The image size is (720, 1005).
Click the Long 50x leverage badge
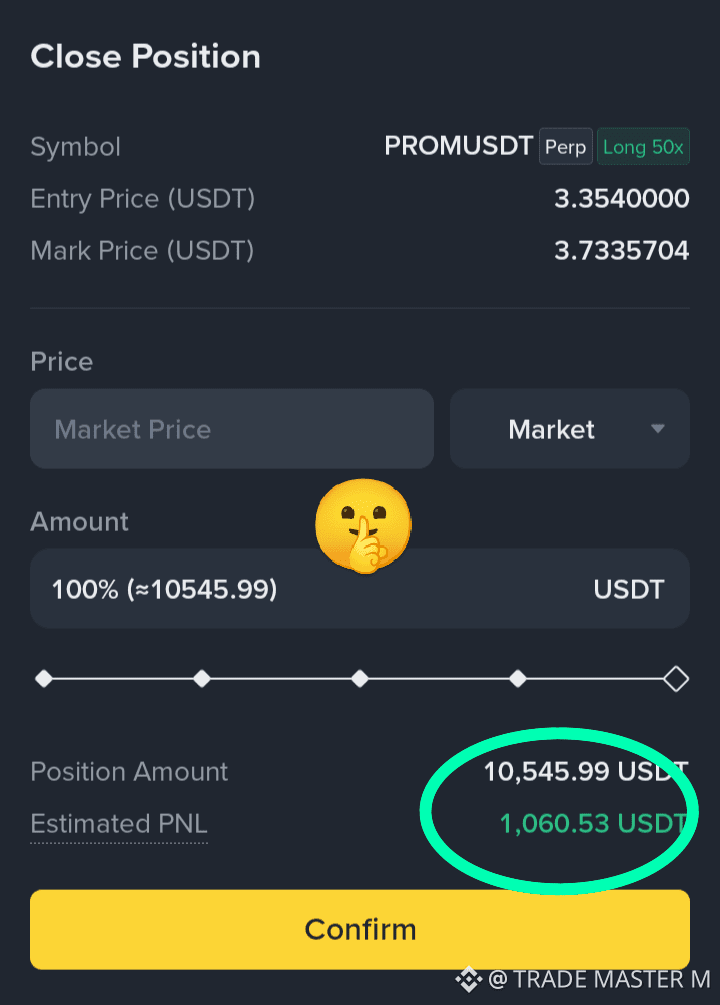(643, 147)
